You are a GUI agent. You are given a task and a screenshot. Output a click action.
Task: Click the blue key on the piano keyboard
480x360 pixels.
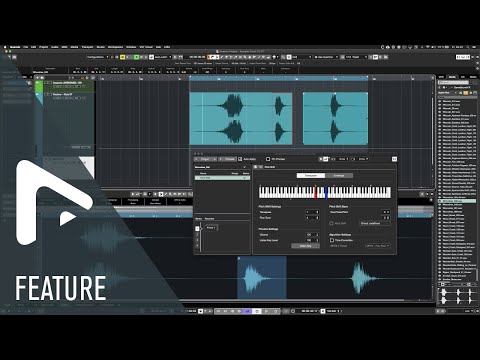click(326, 192)
